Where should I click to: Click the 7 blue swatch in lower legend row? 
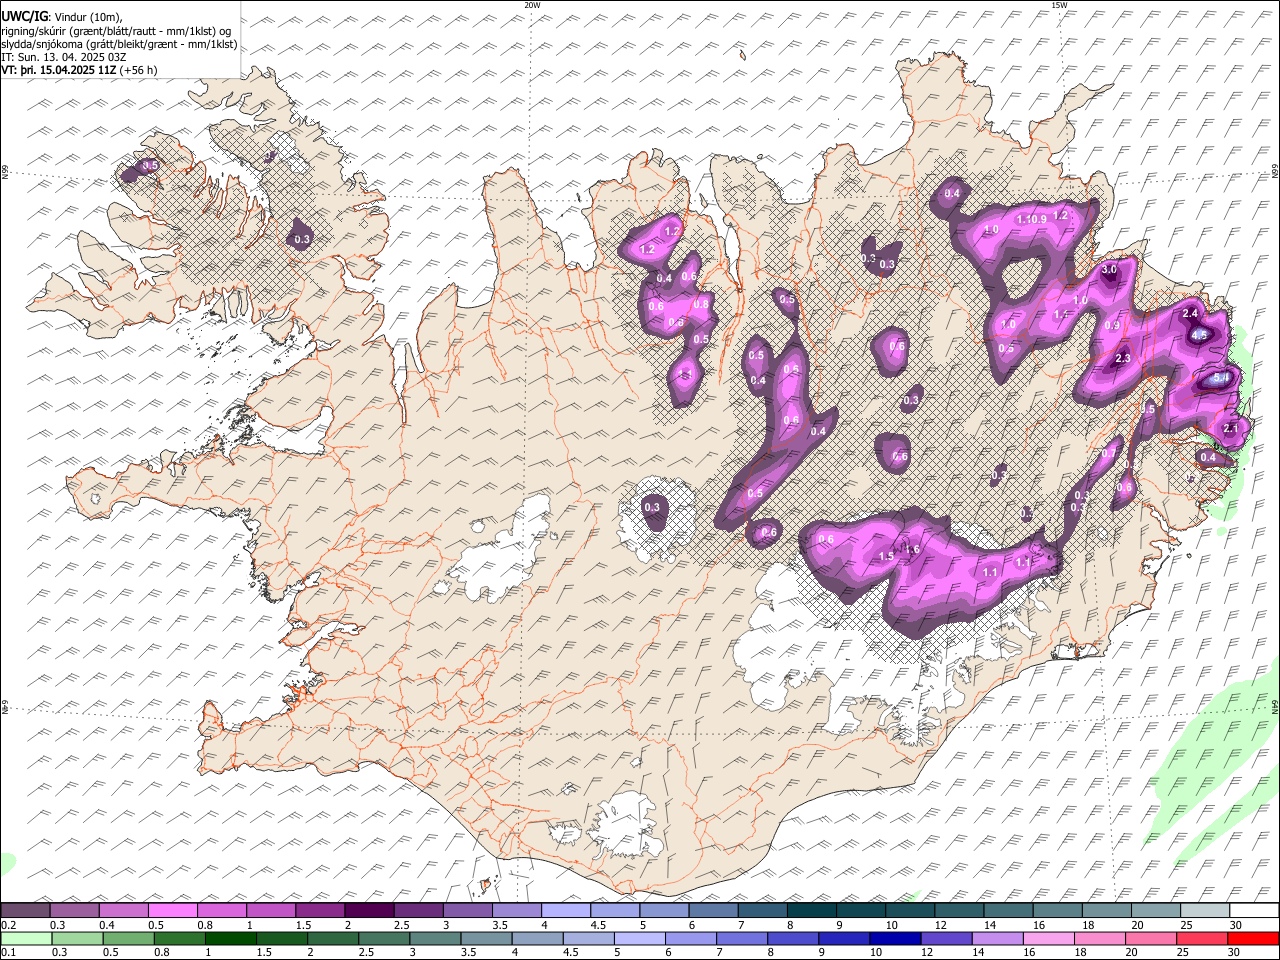point(742,938)
